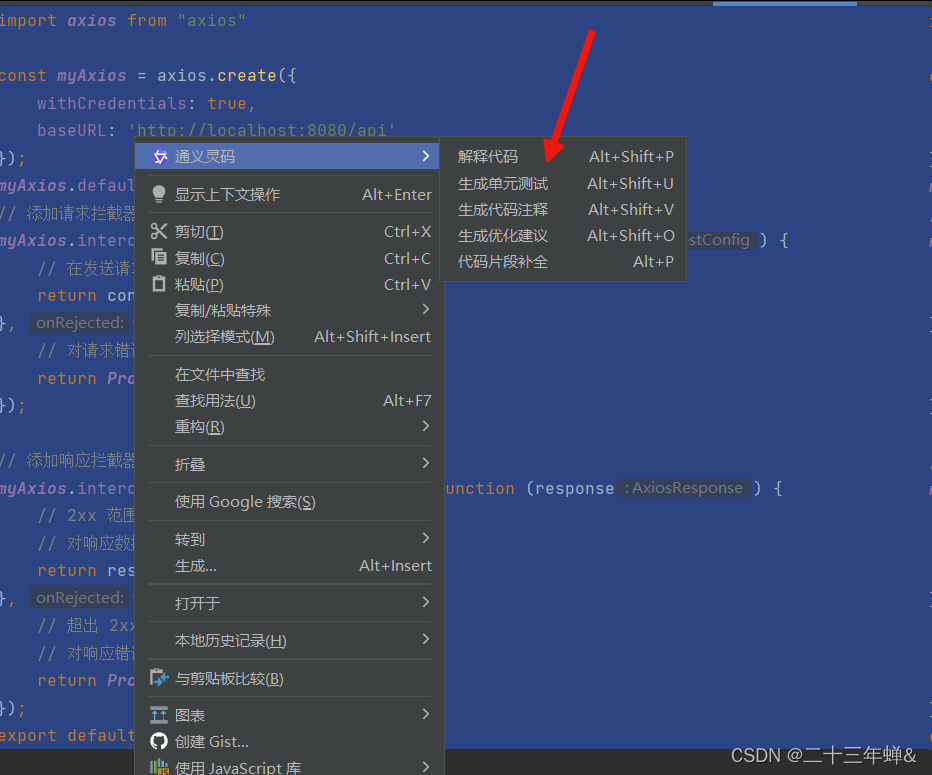Click the export default line
932x775 pixels.
click(x=68, y=735)
